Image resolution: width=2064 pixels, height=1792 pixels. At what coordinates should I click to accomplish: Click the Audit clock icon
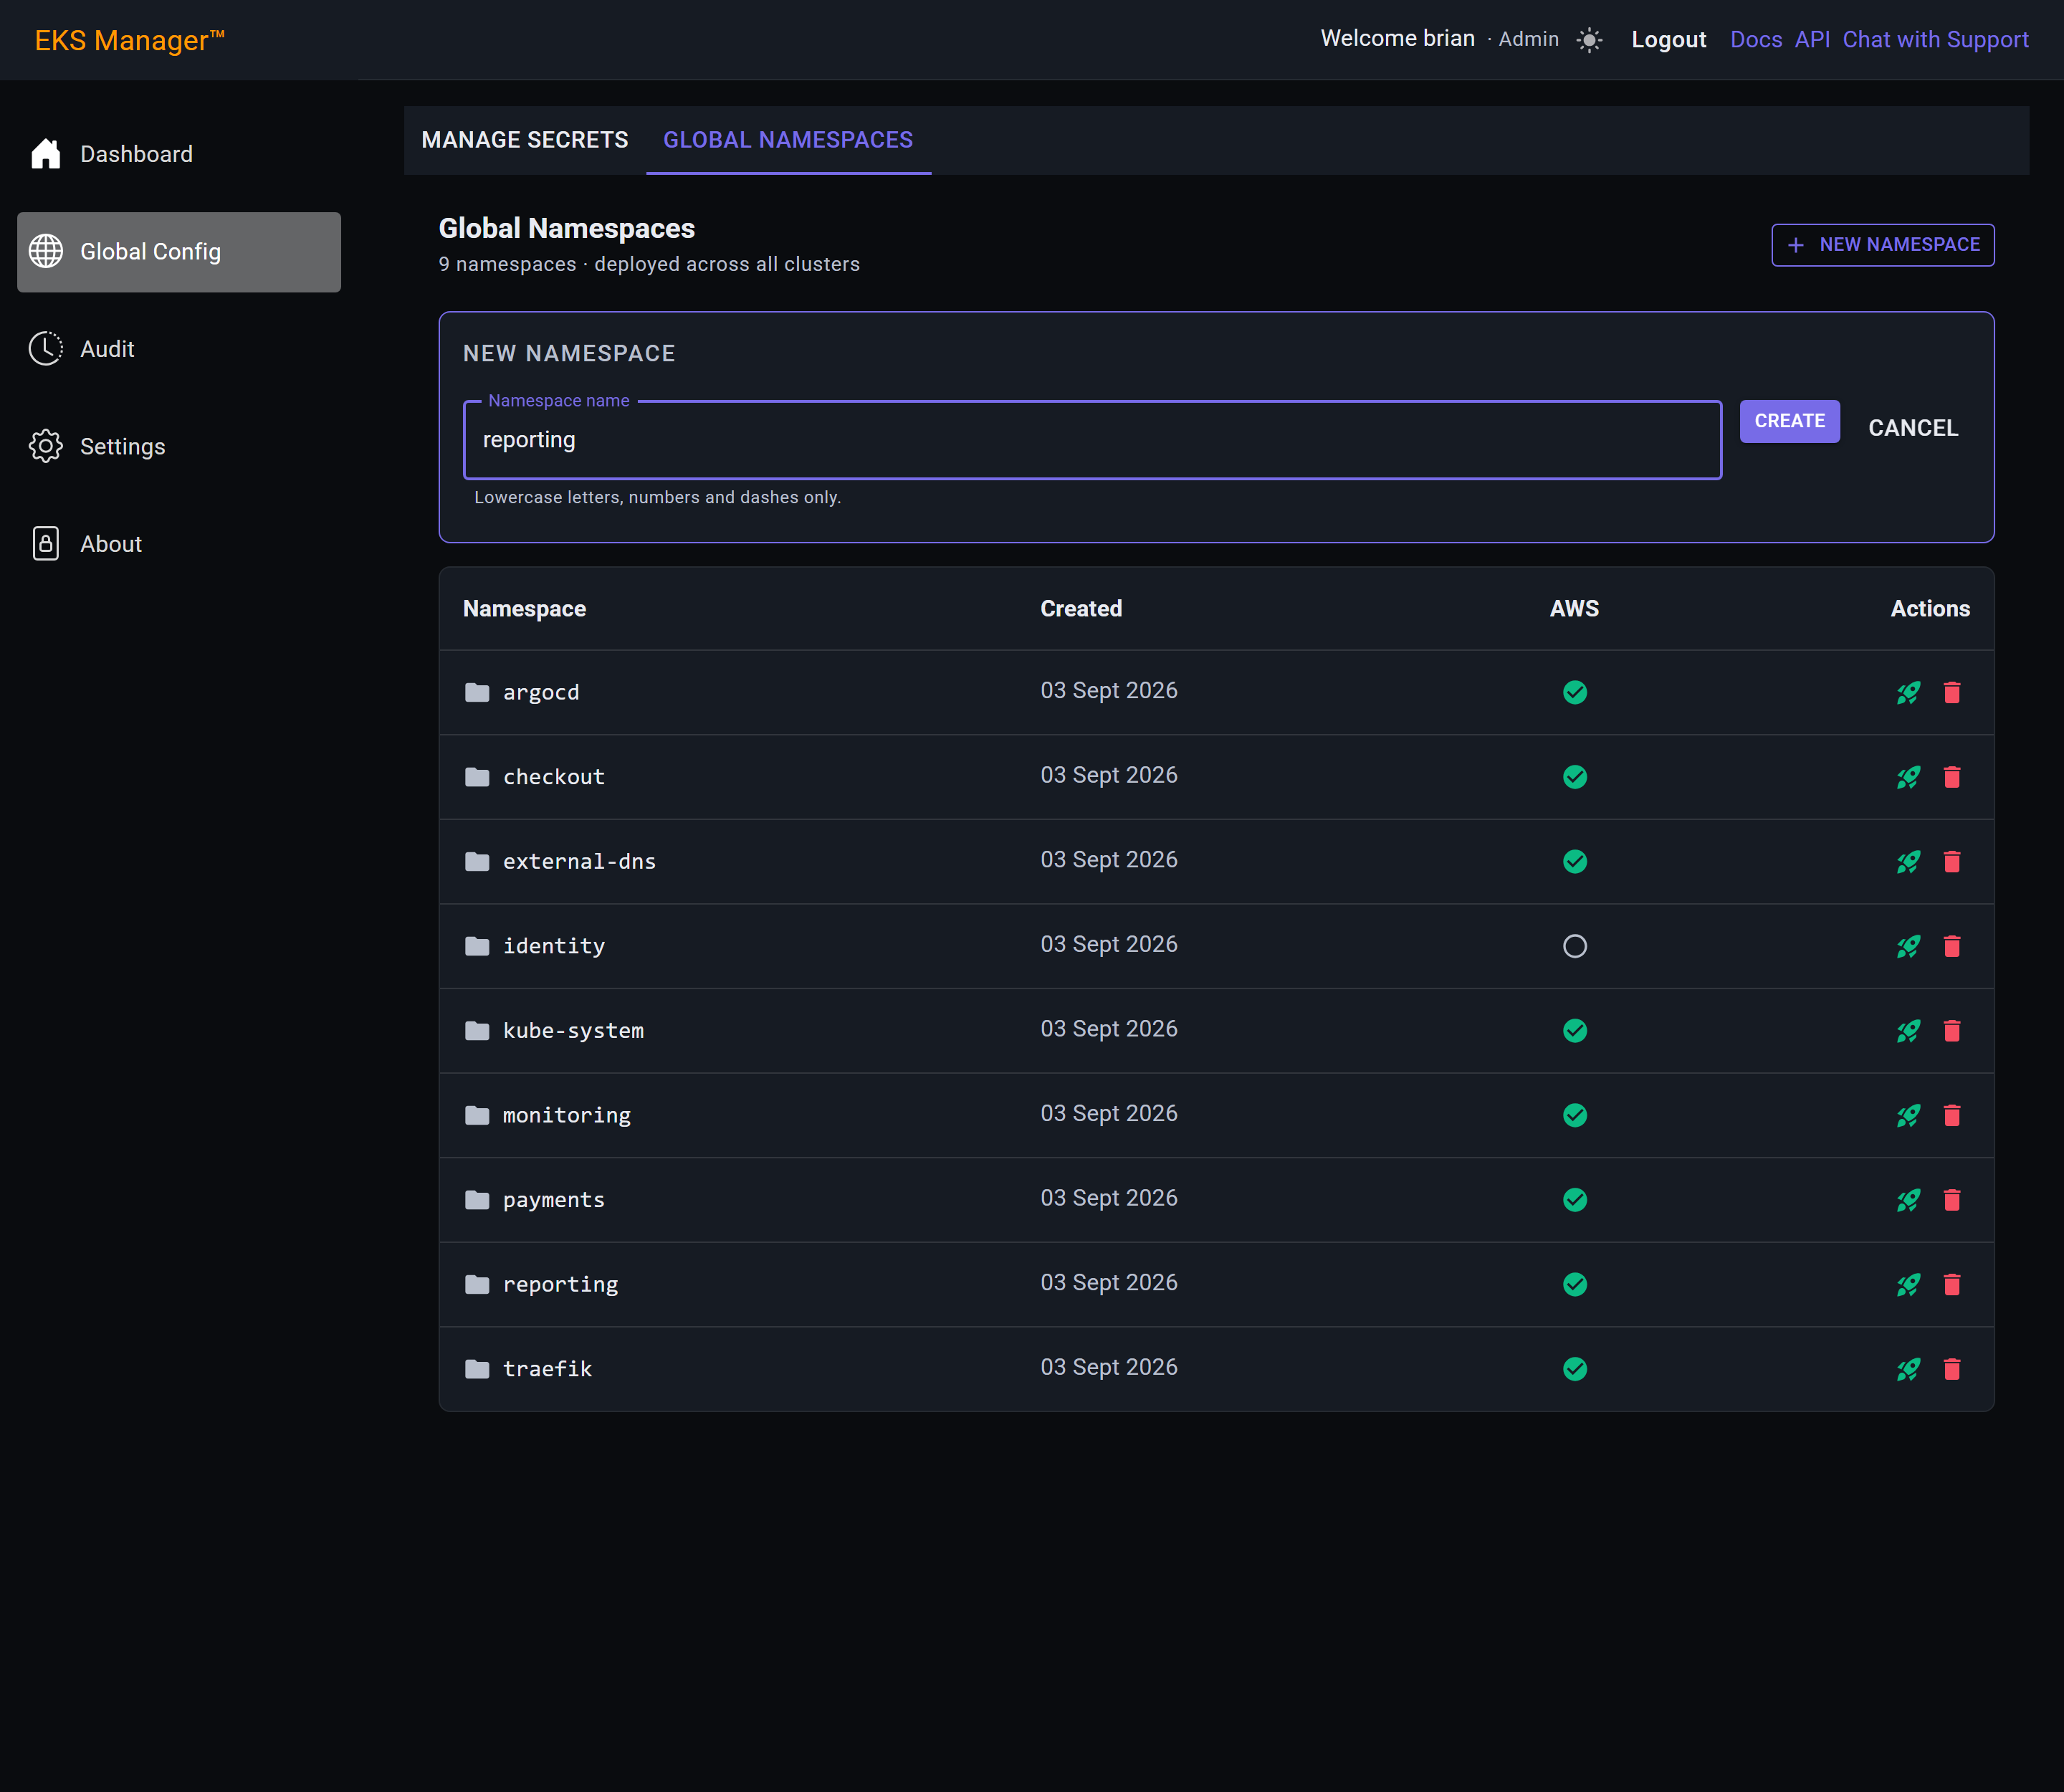pyautogui.click(x=46, y=348)
